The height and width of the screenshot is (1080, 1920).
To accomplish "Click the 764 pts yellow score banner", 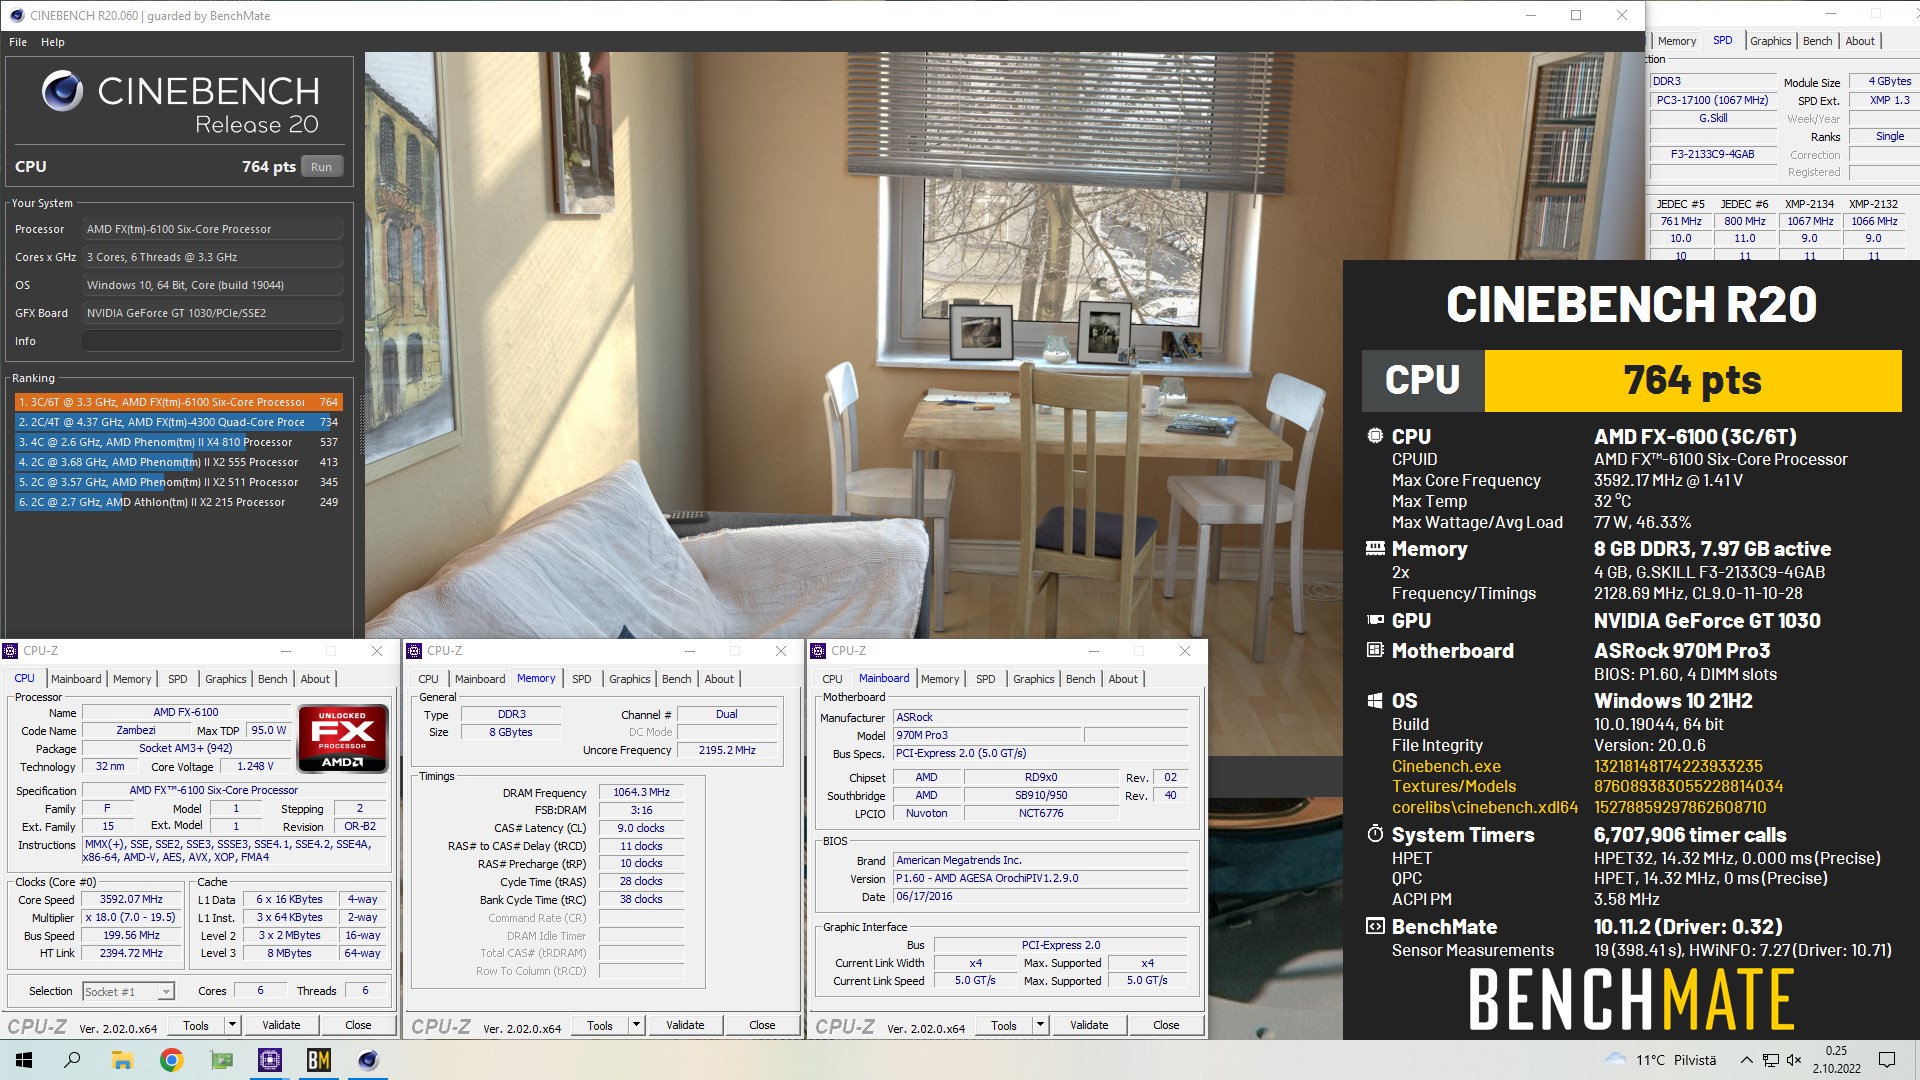I will click(1692, 381).
